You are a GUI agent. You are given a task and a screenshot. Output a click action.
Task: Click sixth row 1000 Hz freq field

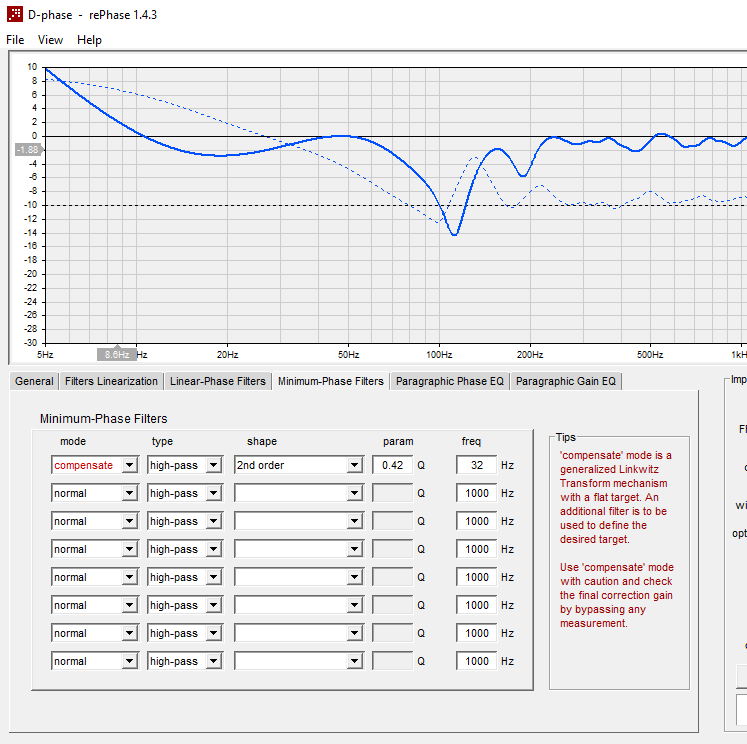click(x=476, y=605)
